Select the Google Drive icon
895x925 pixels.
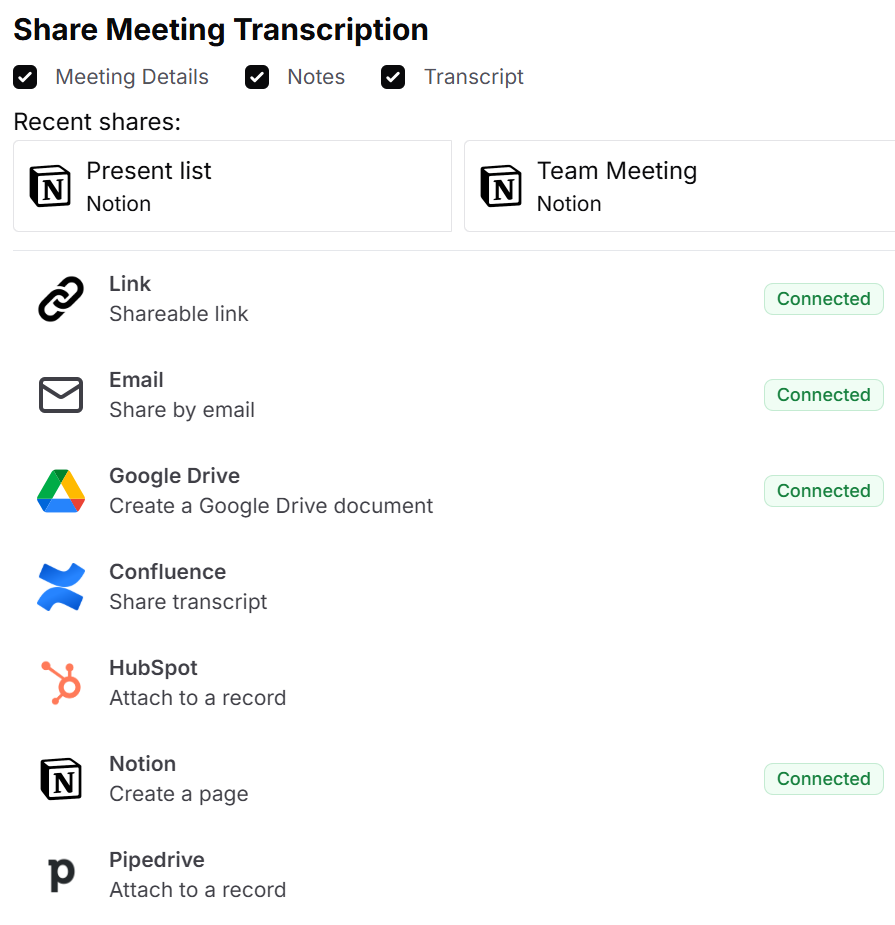pos(60,490)
